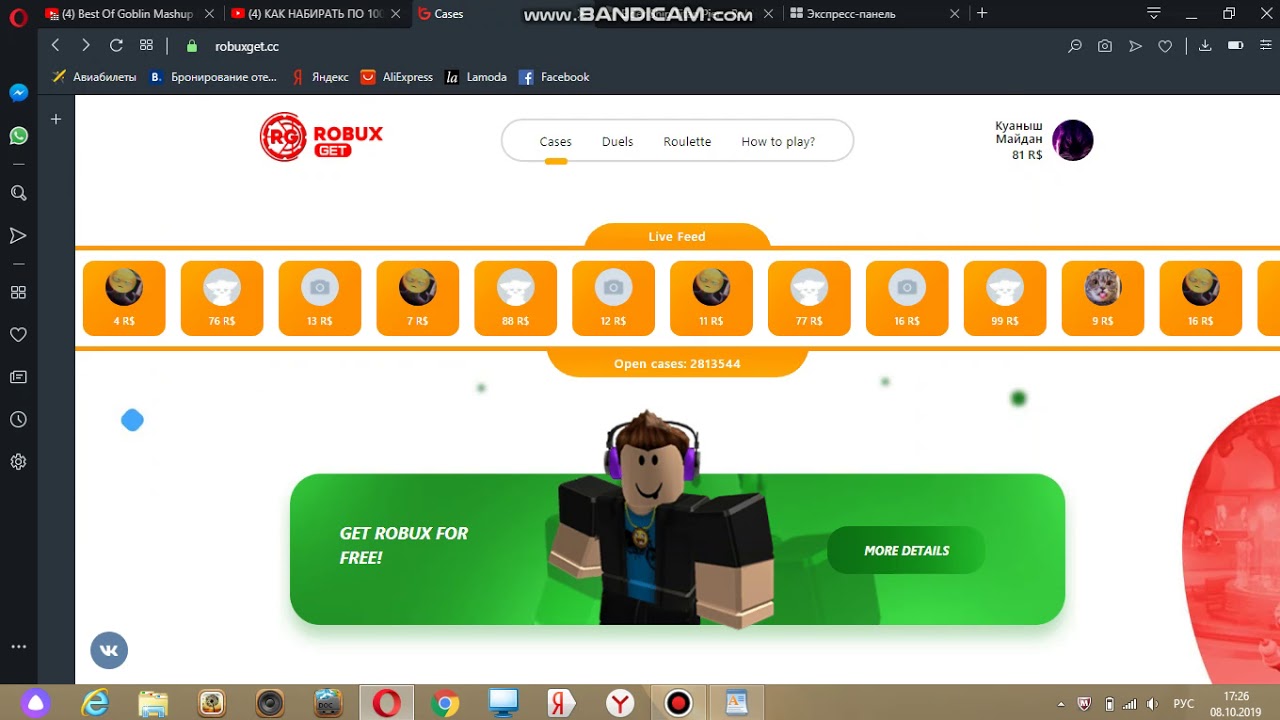The image size is (1280, 720).
Task: Open the live feed card showing 99 R$
Action: point(1005,298)
